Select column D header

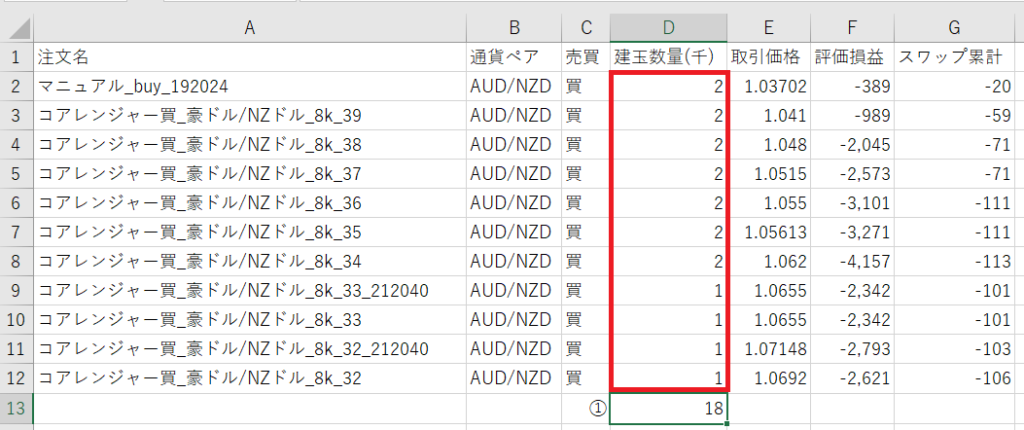pyautogui.click(x=668, y=28)
